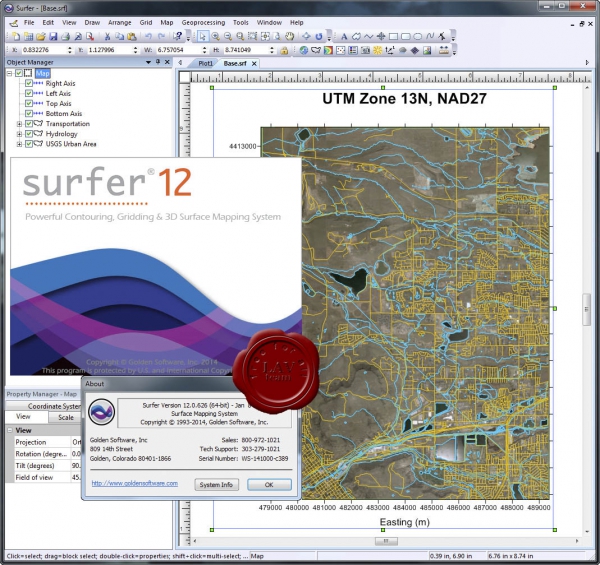This screenshot has height=565, width=600.
Task: Click the Open file folder icon
Action: 41,36
